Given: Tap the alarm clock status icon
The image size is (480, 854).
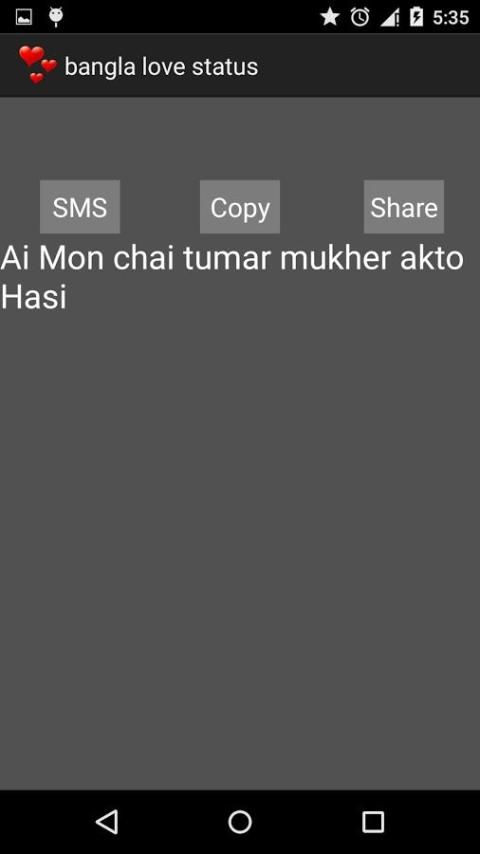Looking at the screenshot, I should click(360, 17).
